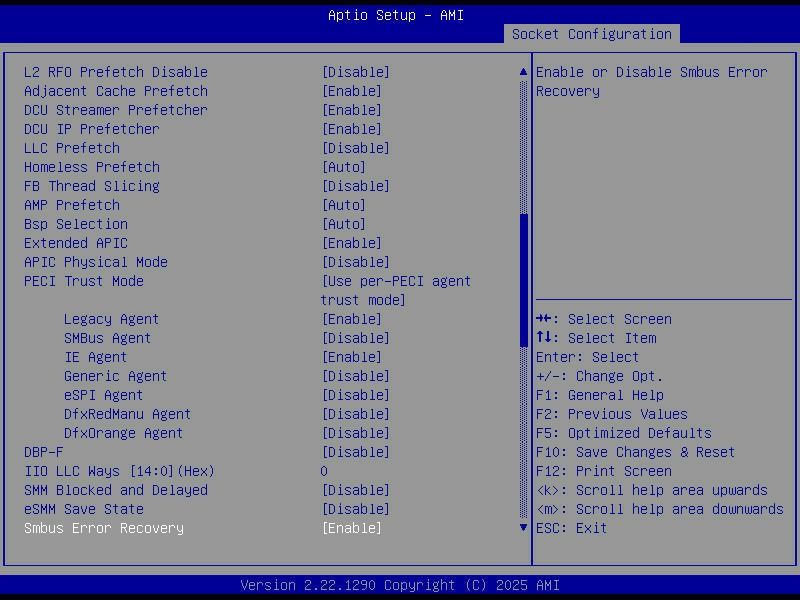Toggle SMBus Agent Disable value

pos(356,338)
